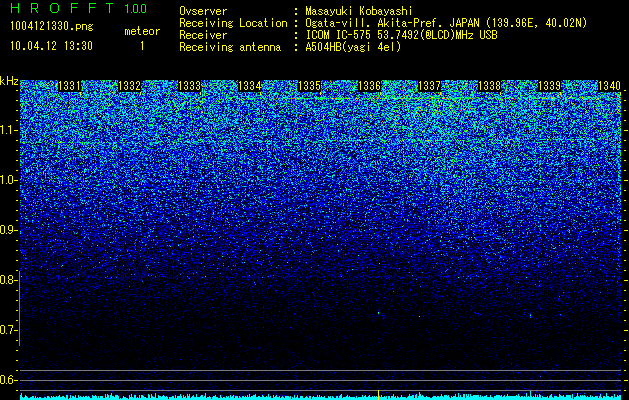Click the 1340 time marker
This screenshot has width=629, height=400.
point(609,86)
